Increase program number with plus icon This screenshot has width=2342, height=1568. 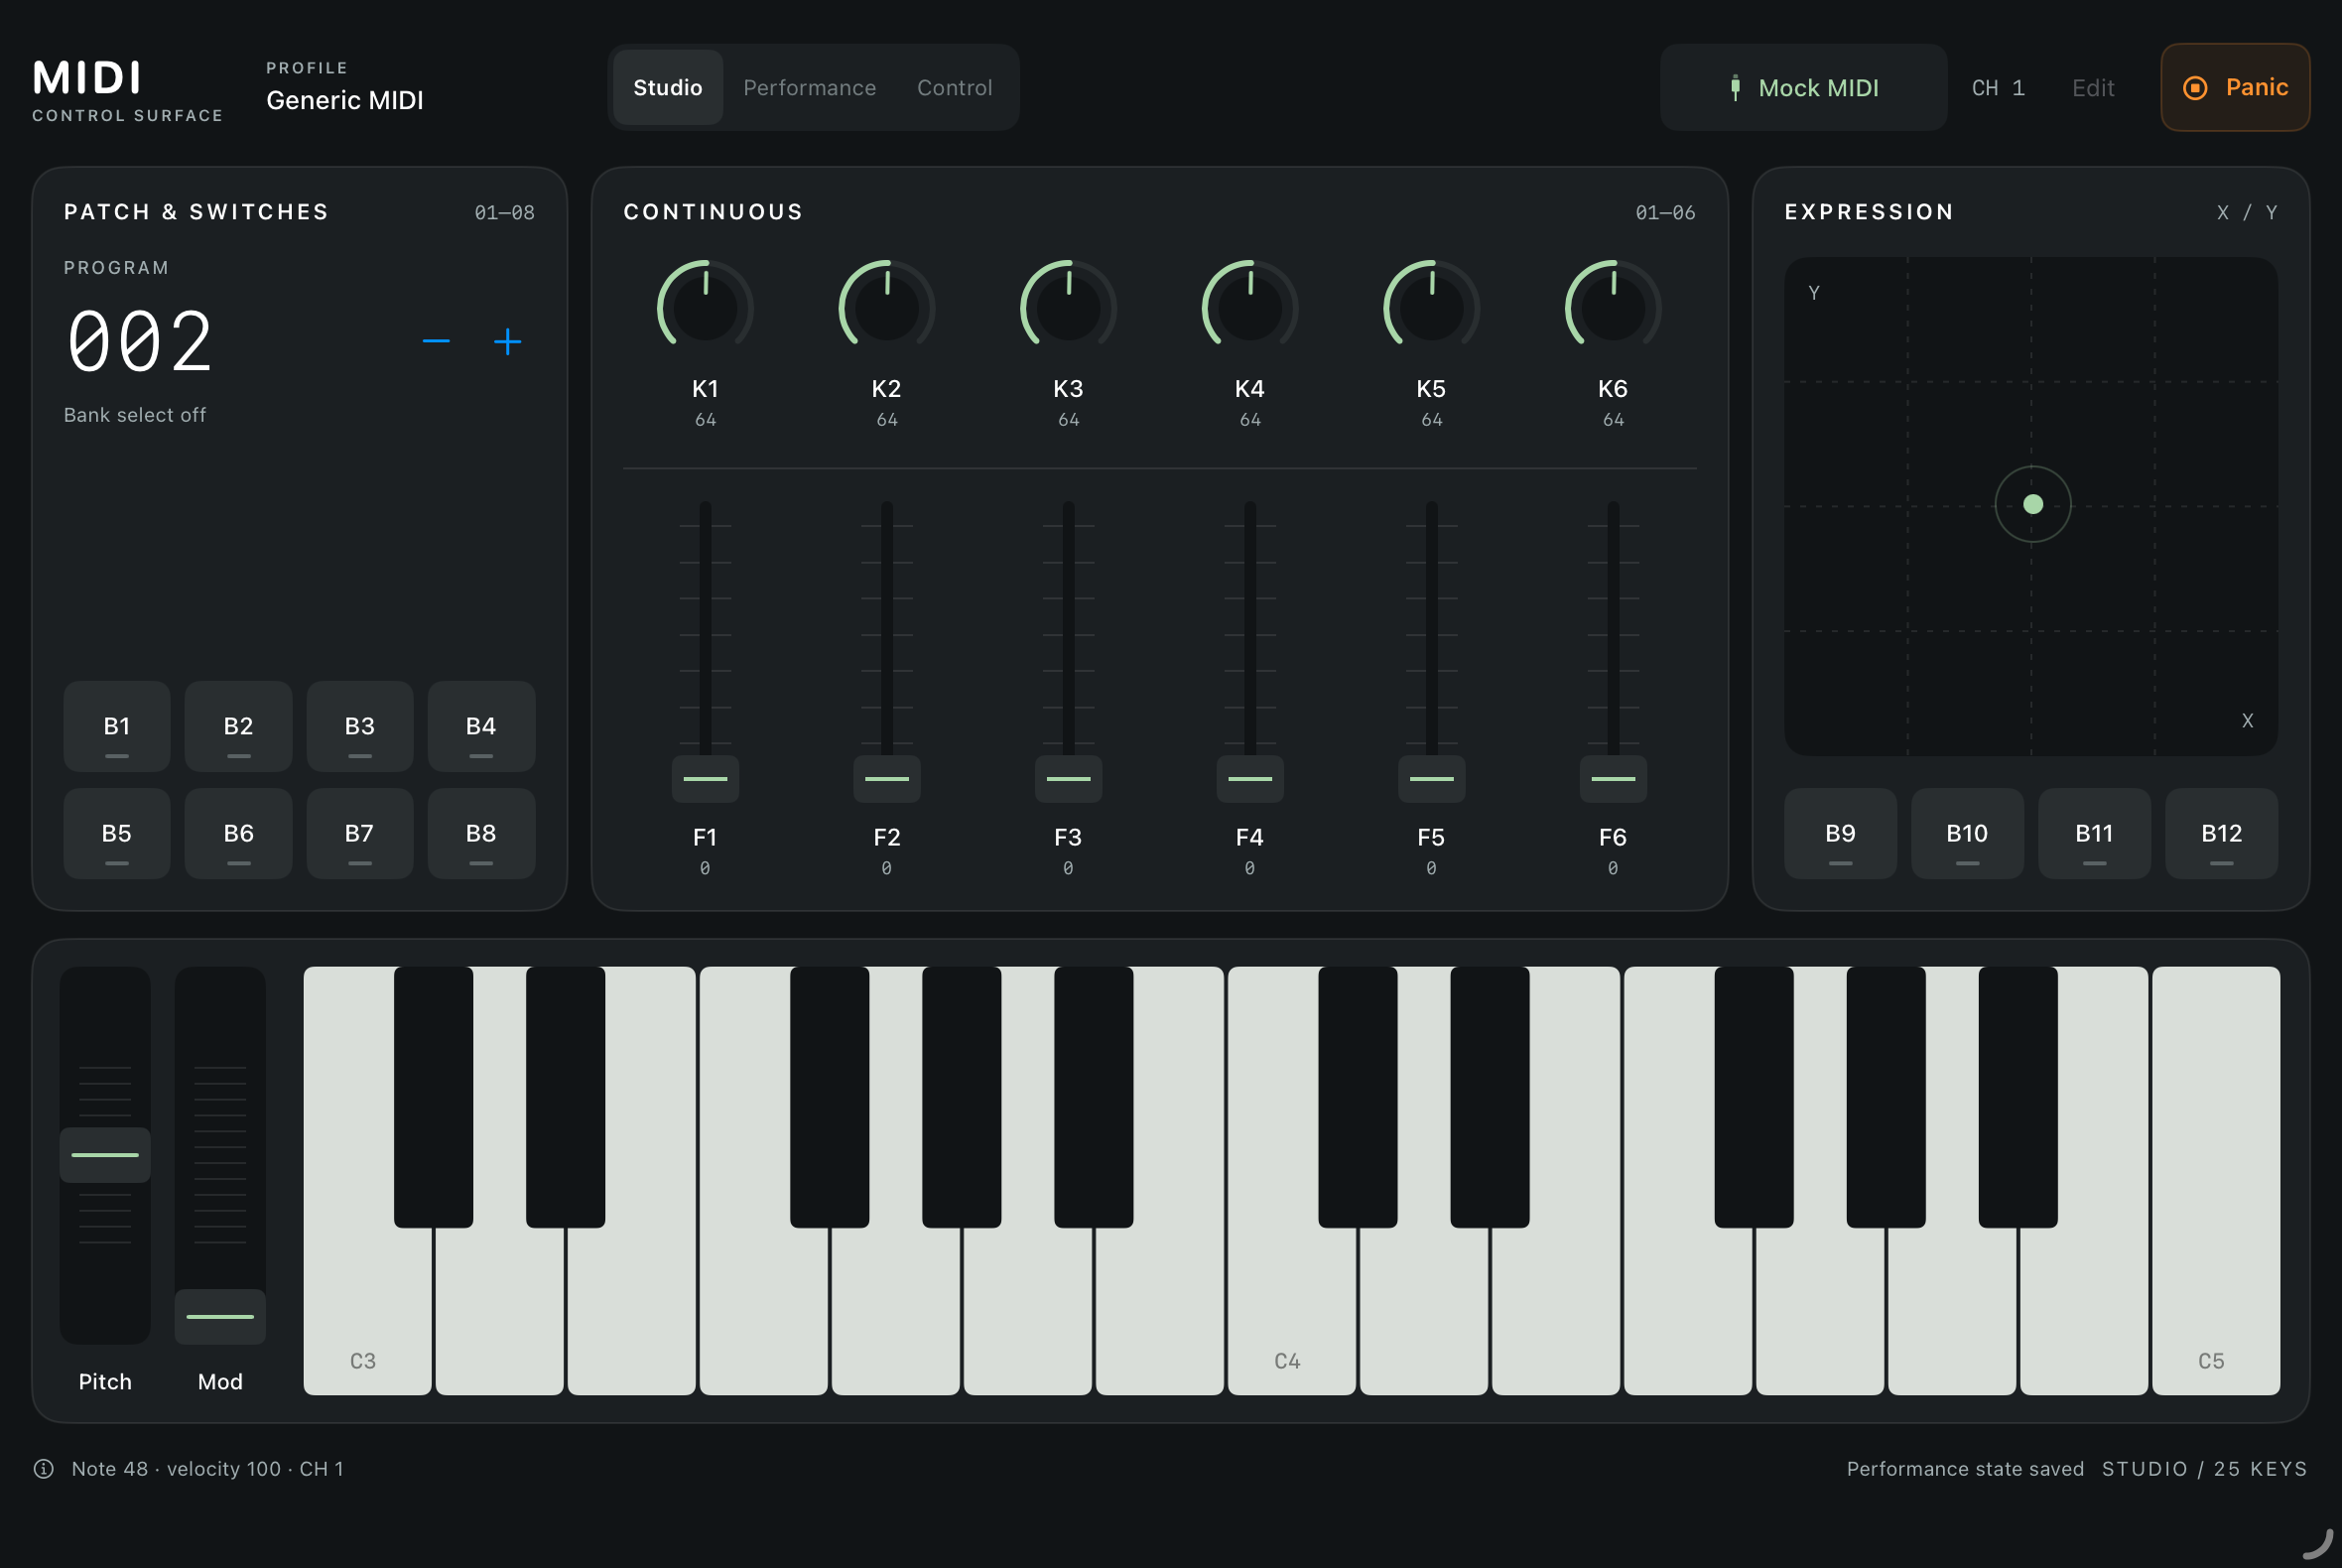(x=508, y=342)
